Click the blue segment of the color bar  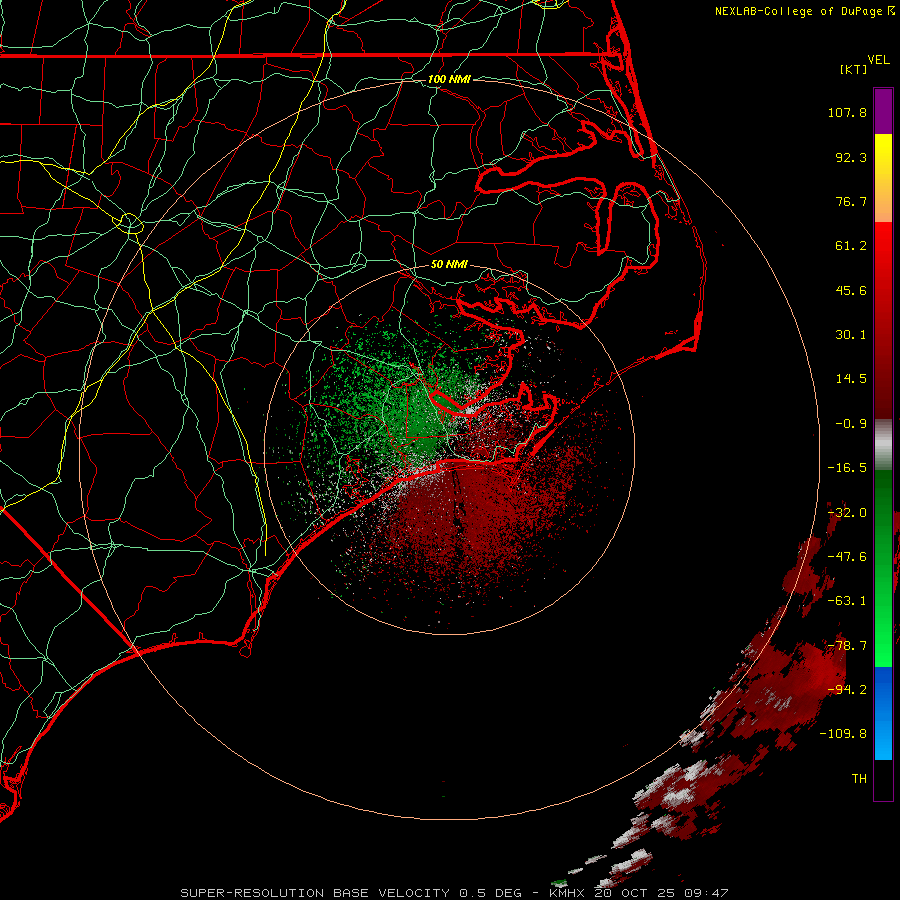883,713
